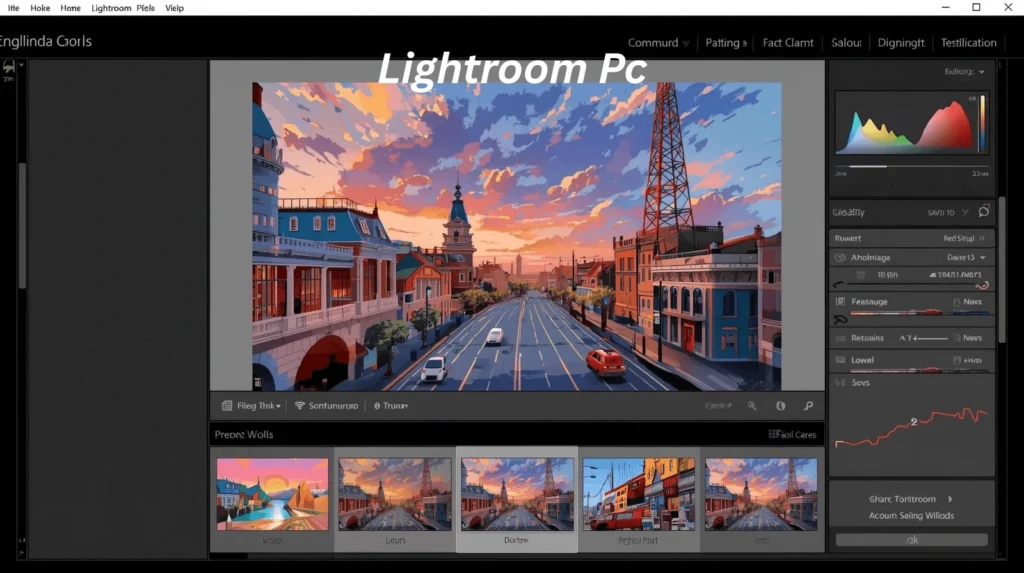The width and height of the screenshot is (1024, 573).
Task: Click the search icon at toolbar right end
Action: coord(808,406)
